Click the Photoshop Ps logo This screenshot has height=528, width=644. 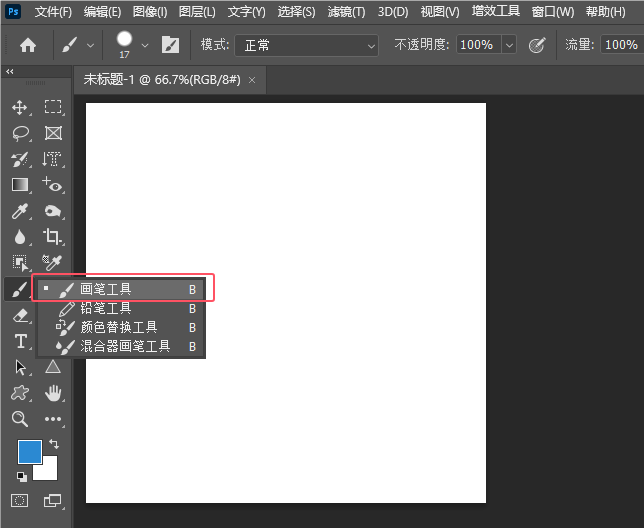pos(13,11)
